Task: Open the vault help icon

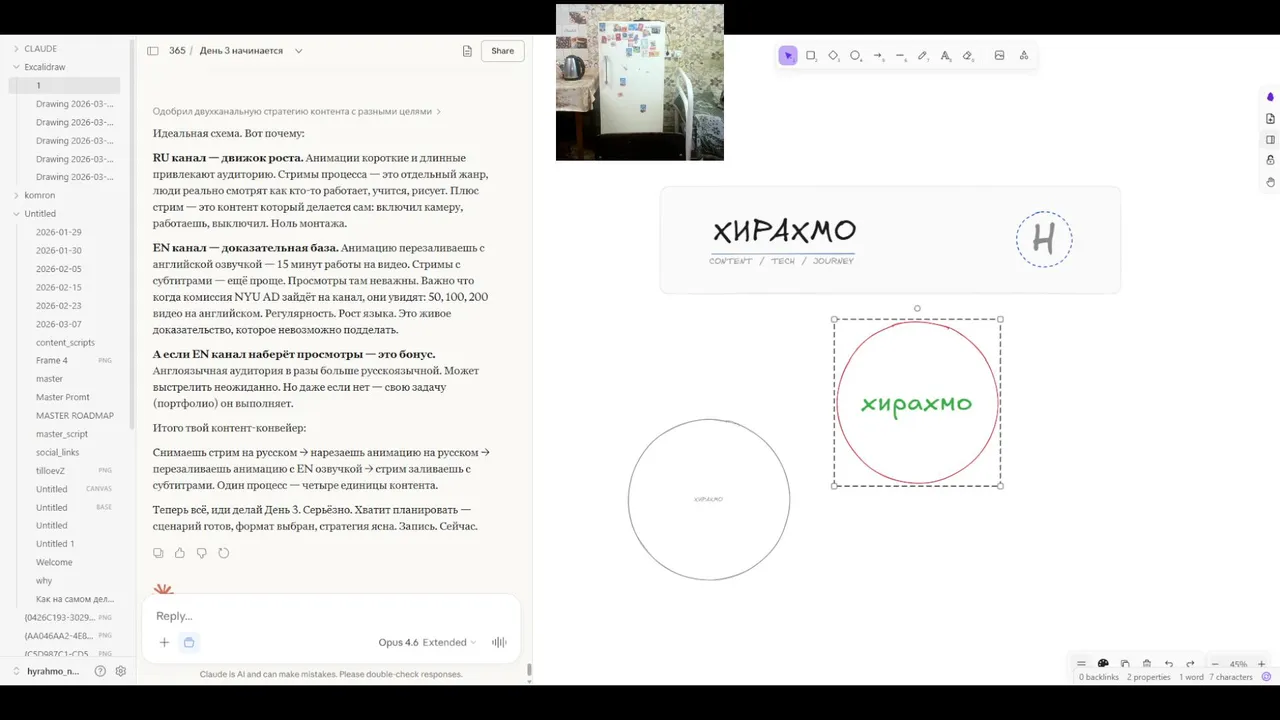Action: point(100,671)
